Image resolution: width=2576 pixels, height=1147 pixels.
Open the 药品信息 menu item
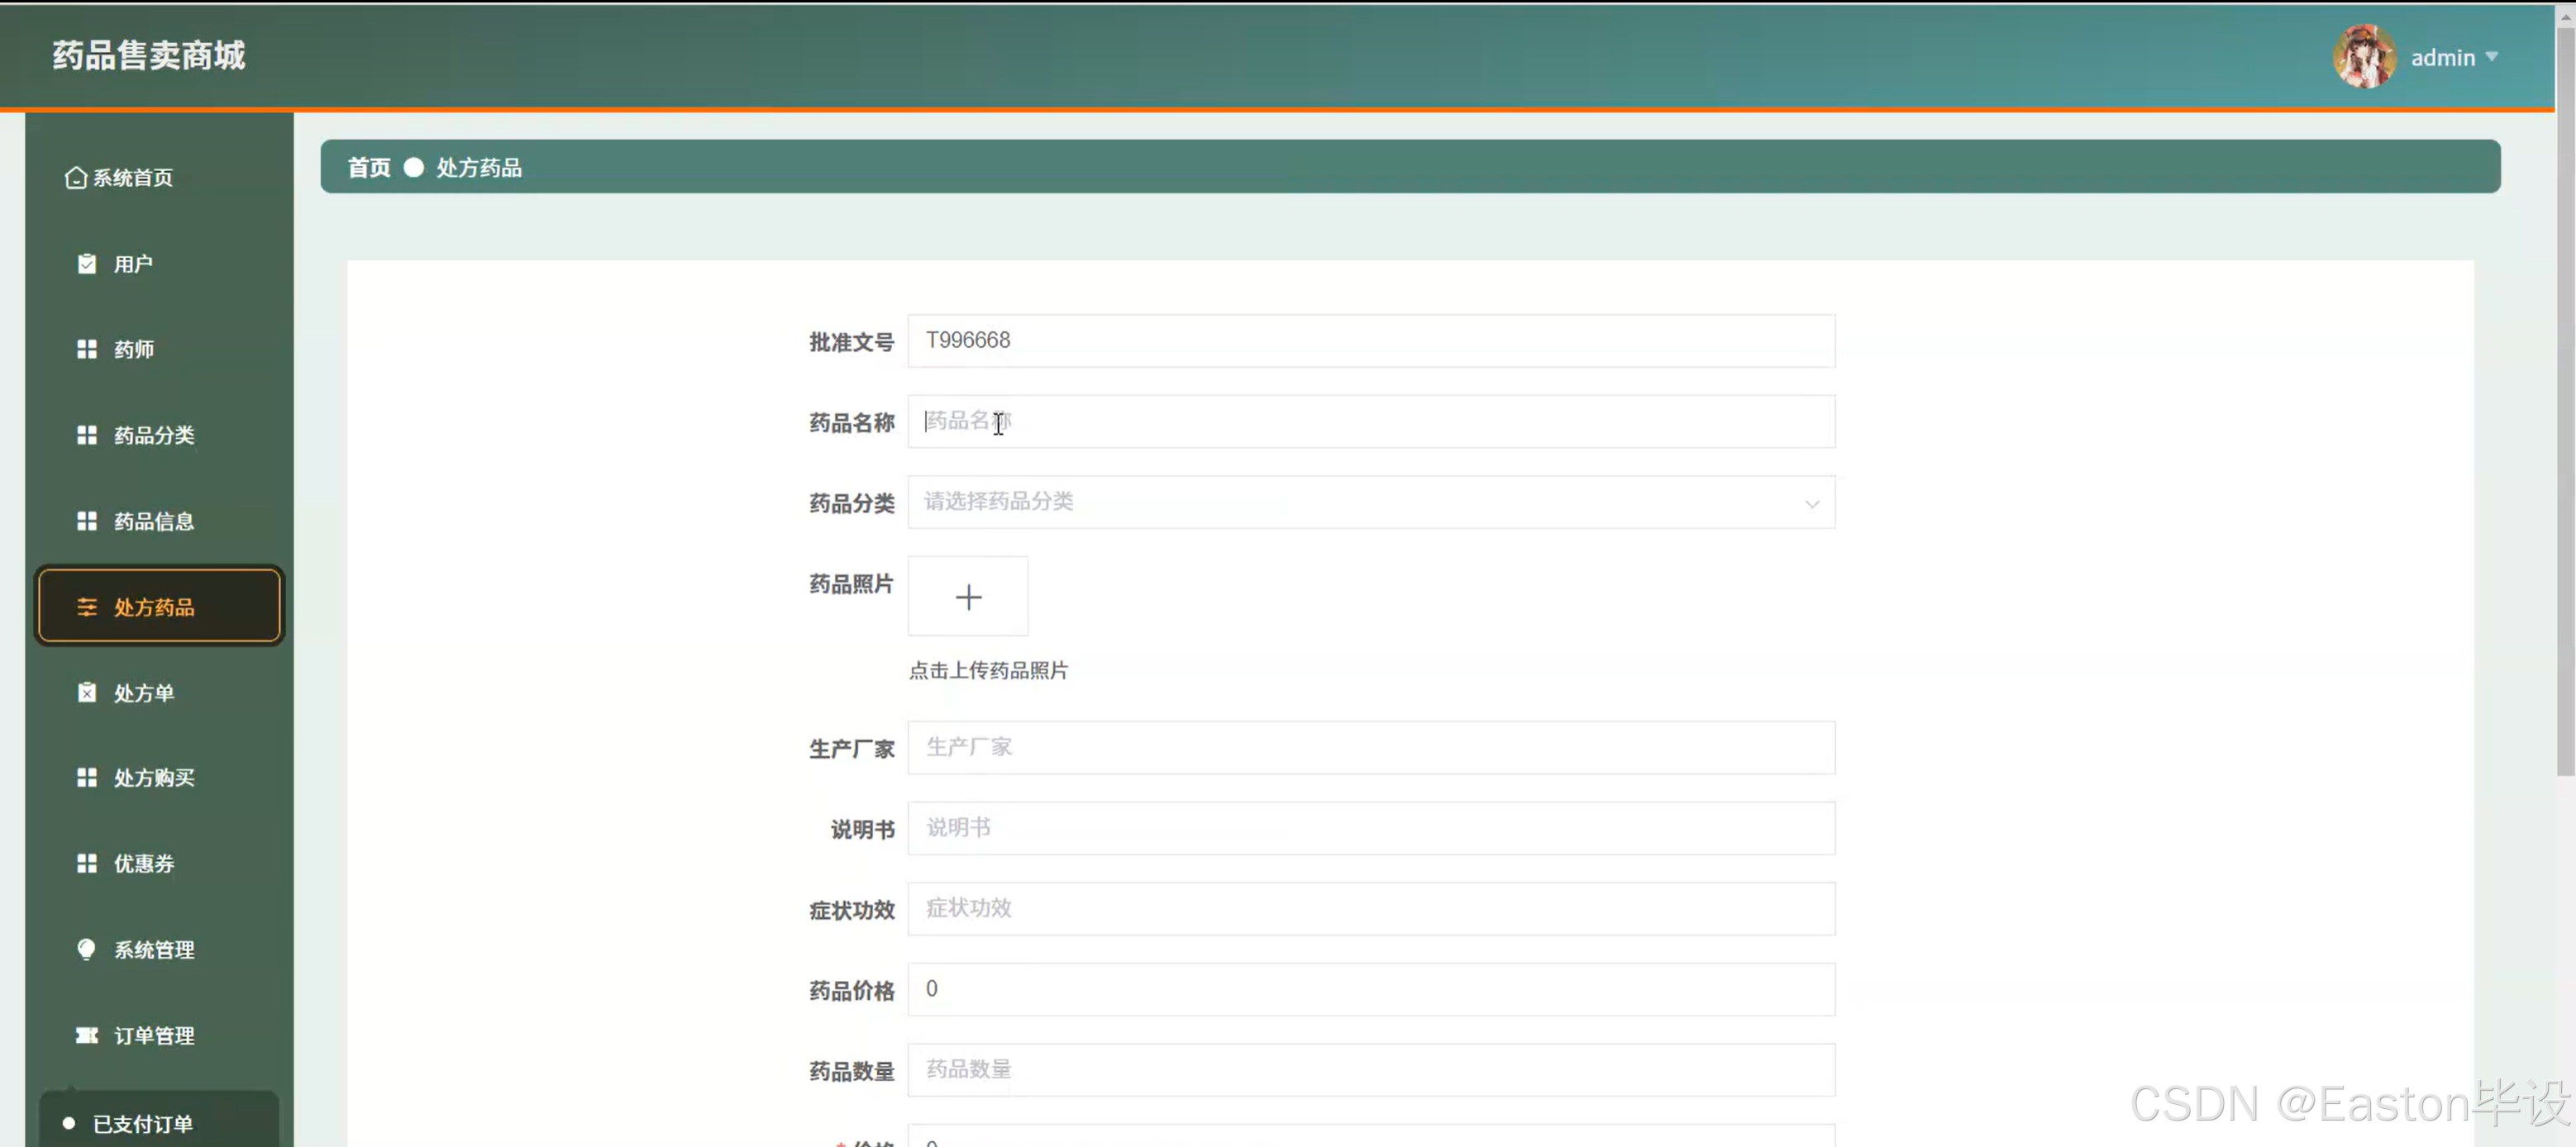pyautogui.click(x=159, y=522)
